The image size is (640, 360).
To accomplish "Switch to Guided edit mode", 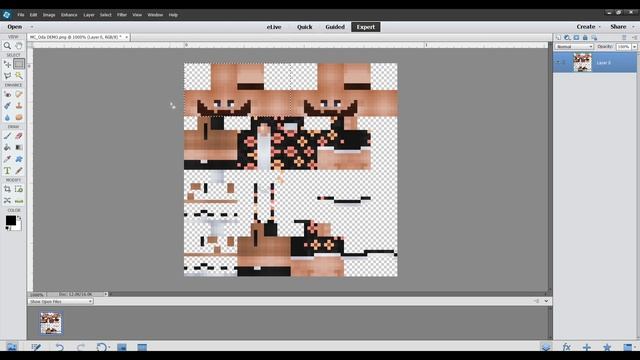I will pyautogui.click(x=335, y=27).
